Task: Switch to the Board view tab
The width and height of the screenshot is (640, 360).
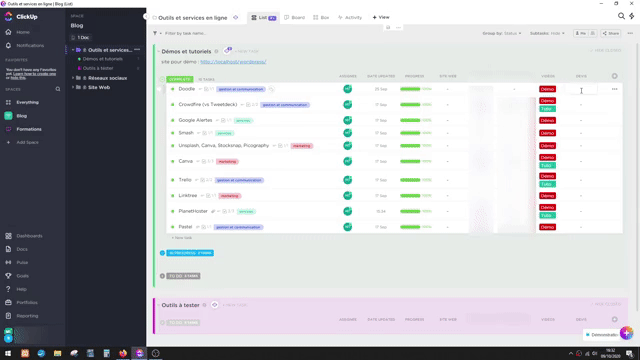Action: pos(294,18)
